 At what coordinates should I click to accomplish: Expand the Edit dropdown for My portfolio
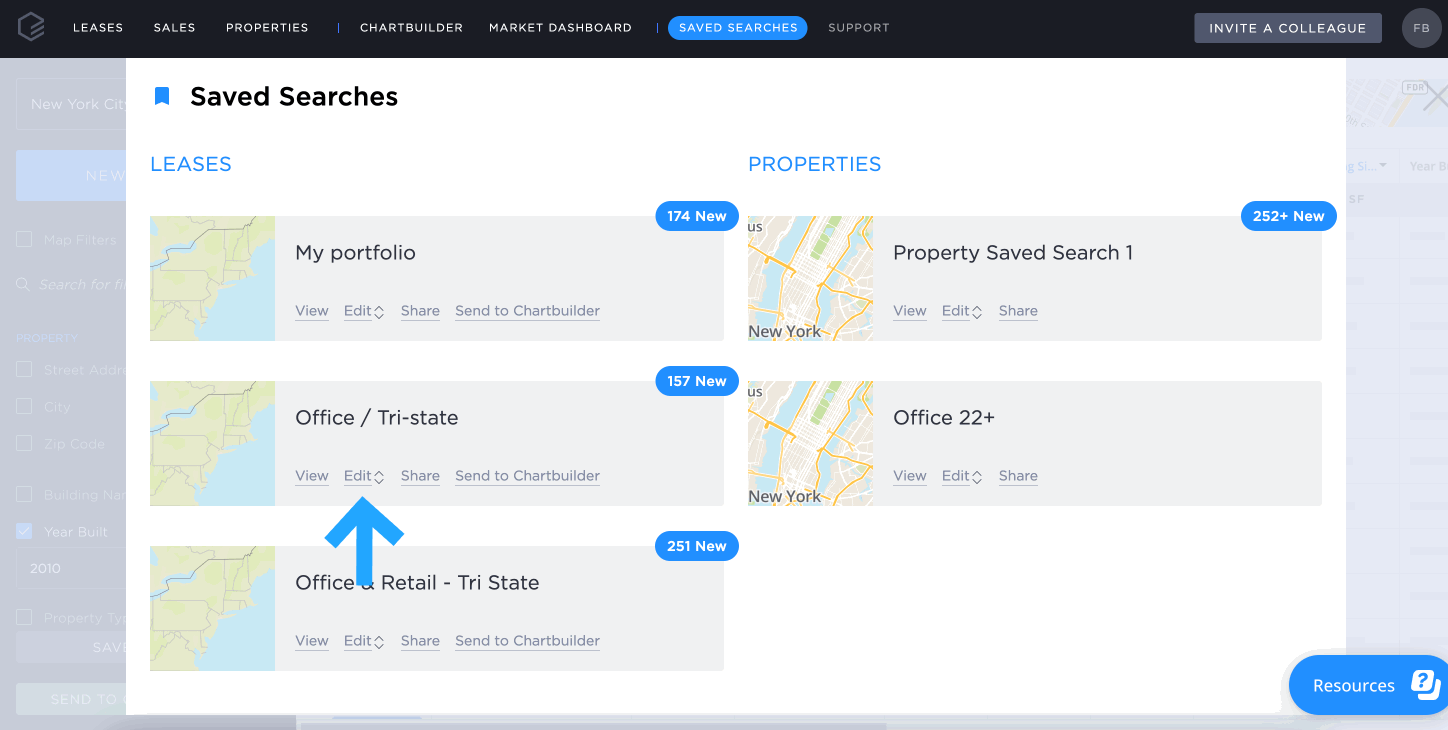pyautogui.click(x=364, y=311)
